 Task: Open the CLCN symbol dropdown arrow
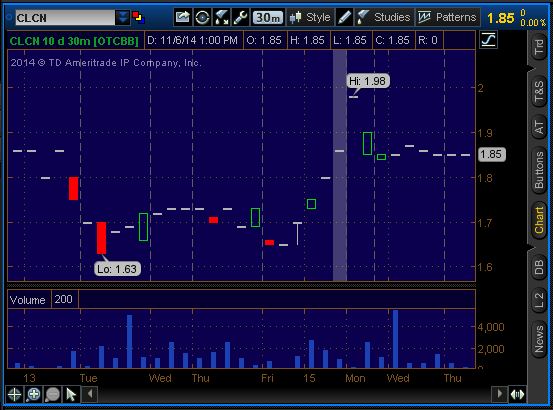[123, 17]
